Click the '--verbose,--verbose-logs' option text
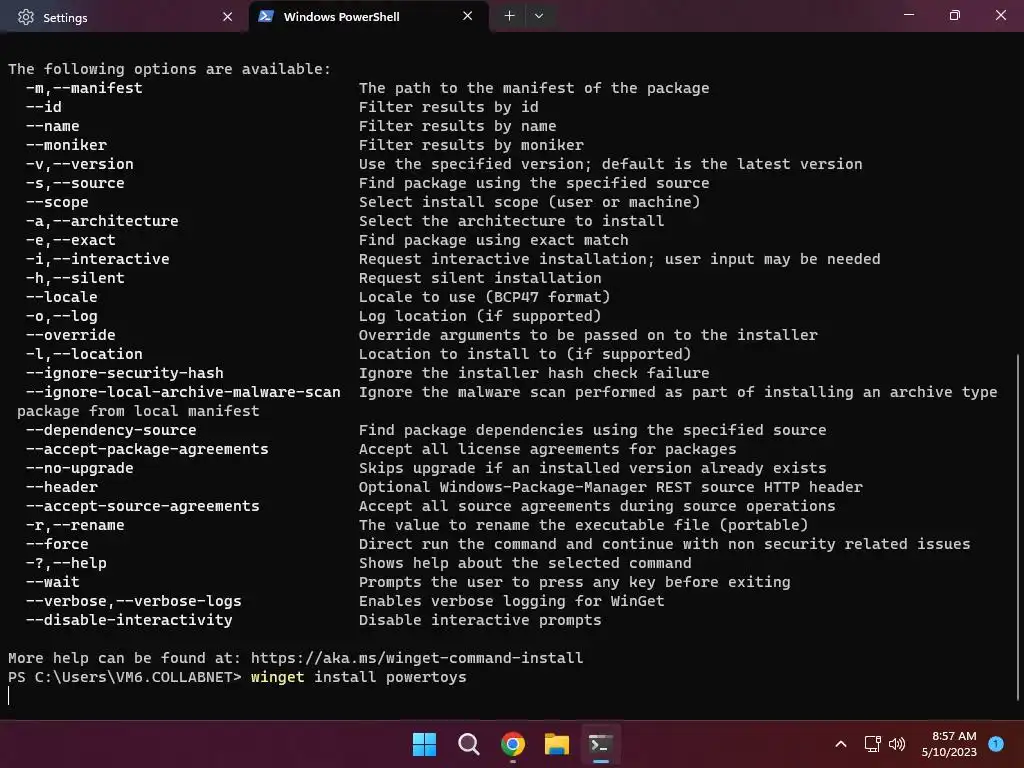 (x=133, y=601)
